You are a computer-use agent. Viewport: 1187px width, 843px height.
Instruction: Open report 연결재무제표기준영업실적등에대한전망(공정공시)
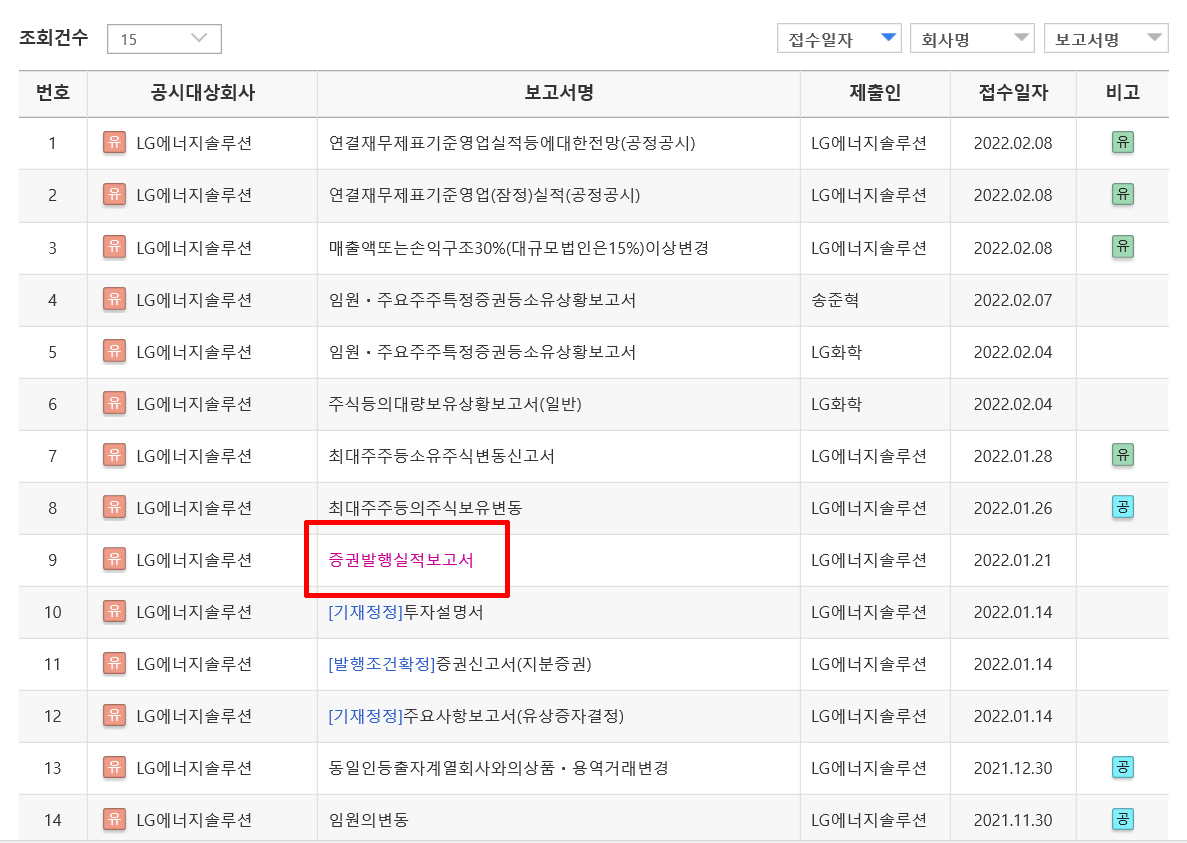[x=512, y=143]
